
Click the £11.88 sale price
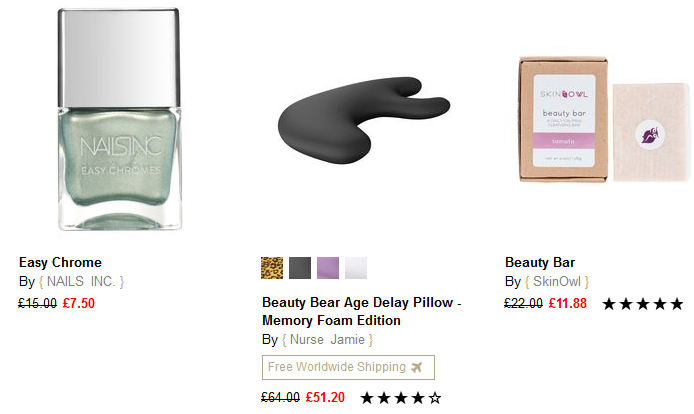coord(568,303)
